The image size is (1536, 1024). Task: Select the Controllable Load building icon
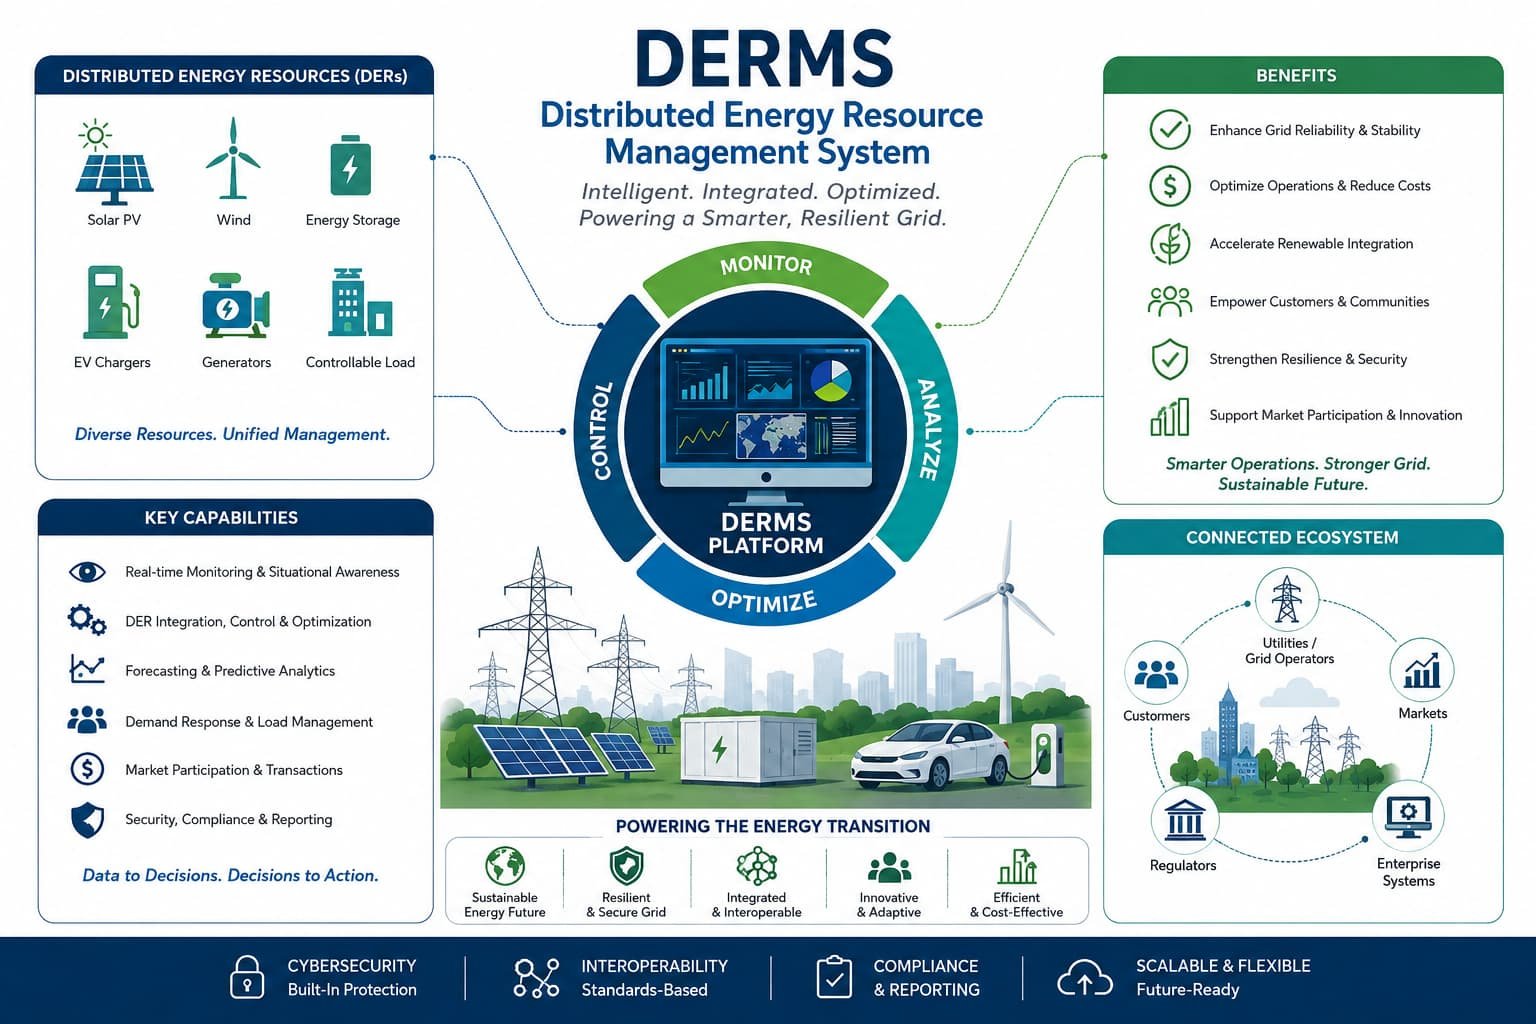coord(360,302)
